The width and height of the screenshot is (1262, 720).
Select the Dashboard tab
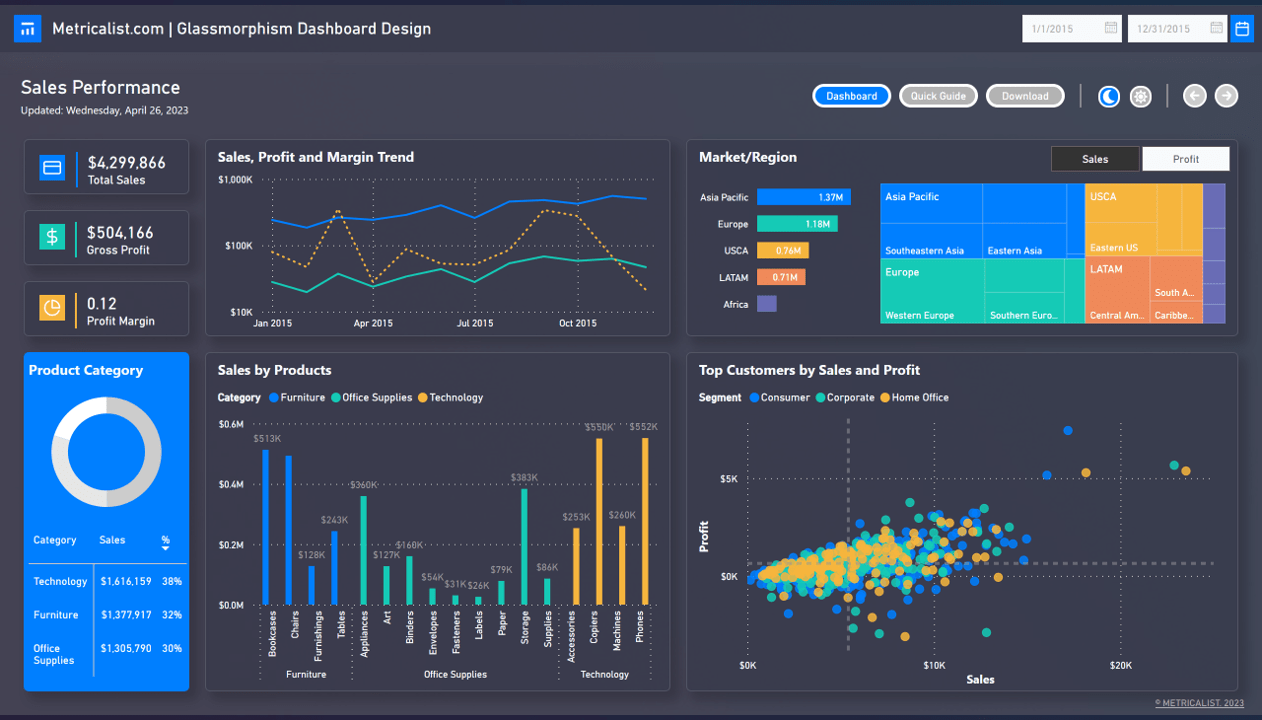point(851,95)
